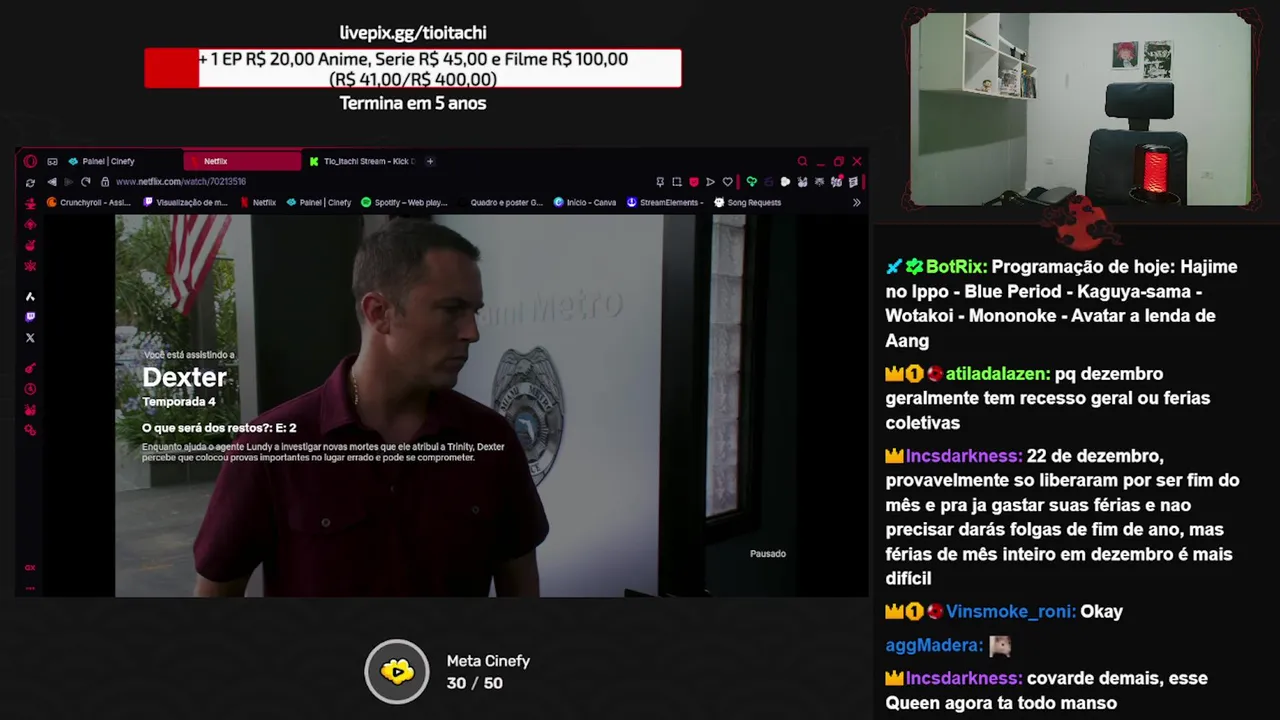Viewport: 1280px width, 720px height.
Task: Open the sidebar clock history icon
Action: tap(30, 389)
